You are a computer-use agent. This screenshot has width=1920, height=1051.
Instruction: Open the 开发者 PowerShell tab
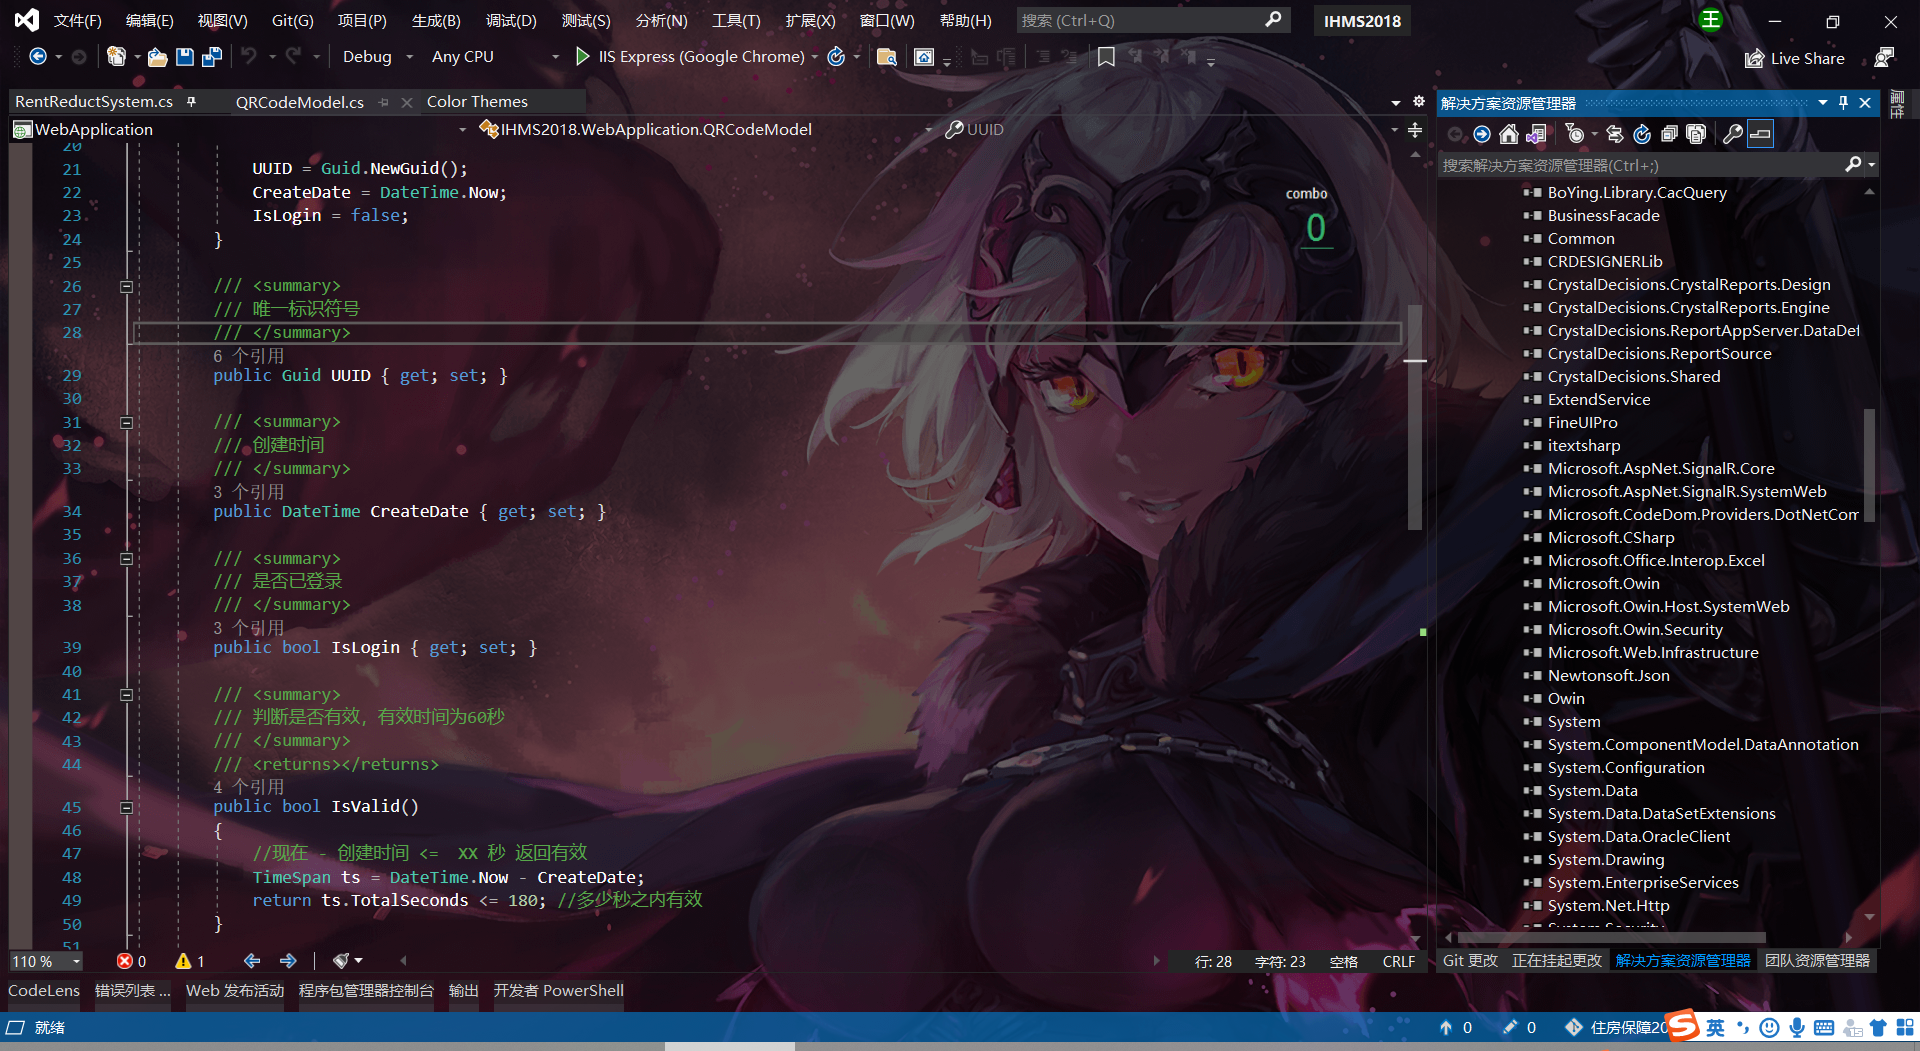point(558,990)
